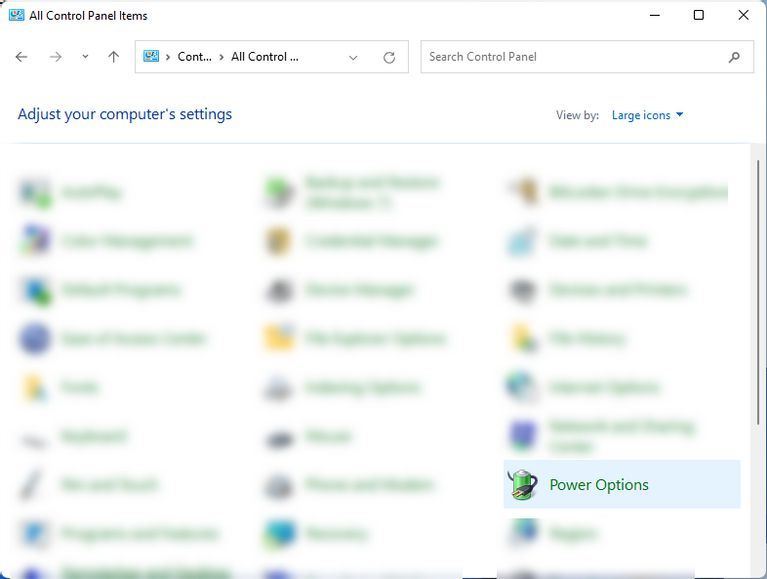Click the search magnifier icon

pyautogui.click(x=735, y=57)
